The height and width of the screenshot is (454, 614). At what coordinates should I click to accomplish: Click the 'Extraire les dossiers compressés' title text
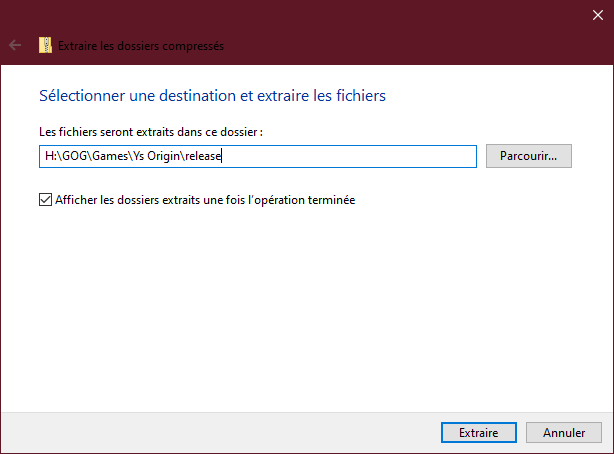click(141, 45)
